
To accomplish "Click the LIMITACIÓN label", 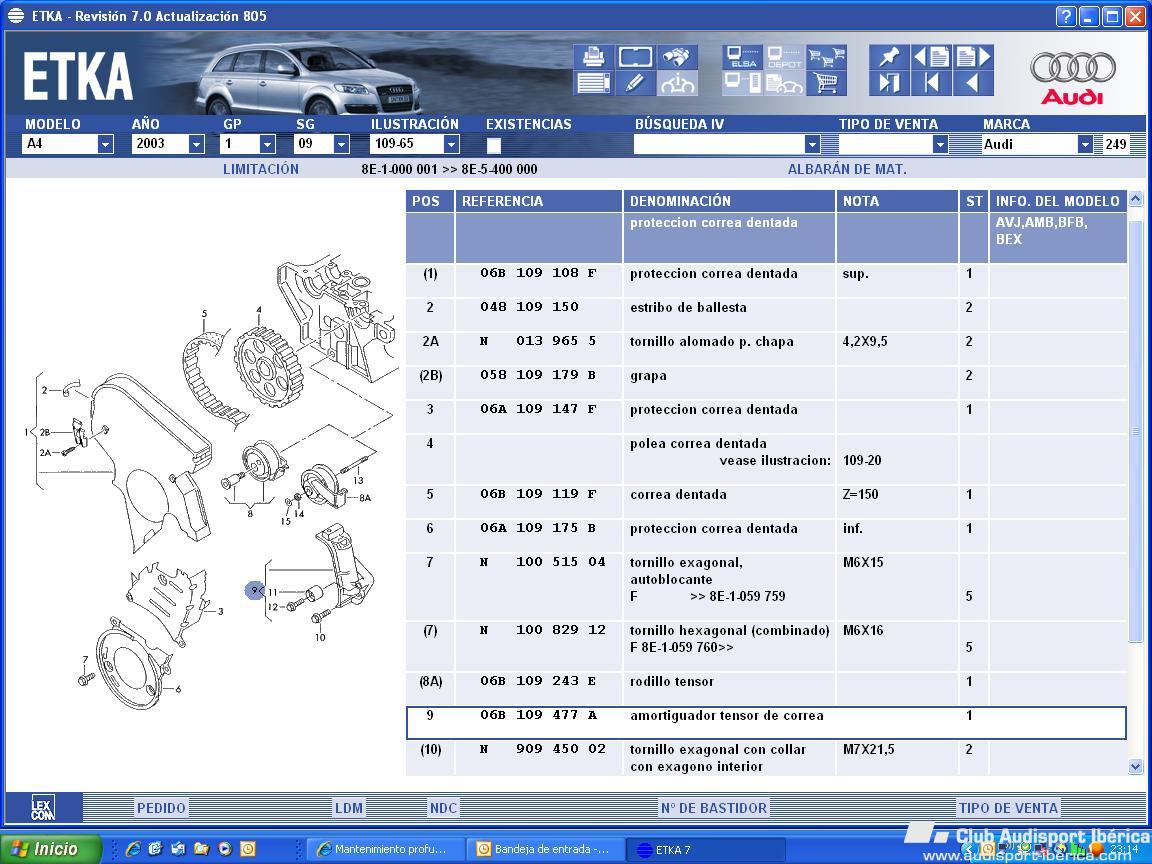I will pos(261,169).
